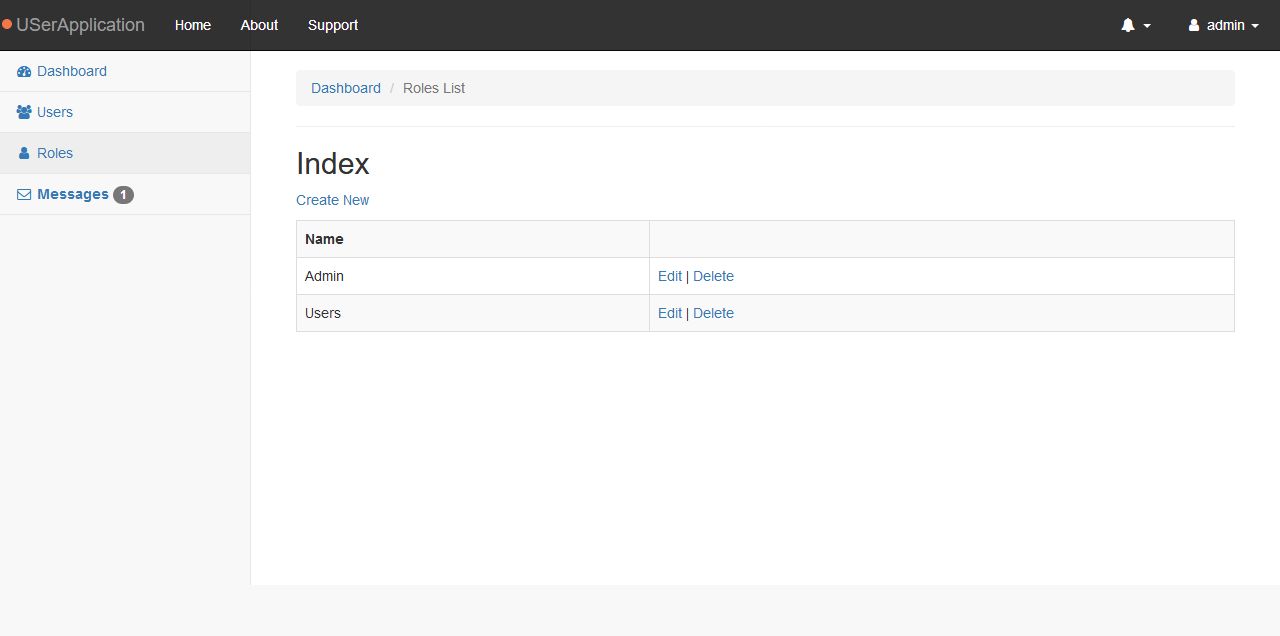This screenshot has width=1280, height=636.
Task: Click the Dashboard gauge icon in sidebar
Action: 24,72
